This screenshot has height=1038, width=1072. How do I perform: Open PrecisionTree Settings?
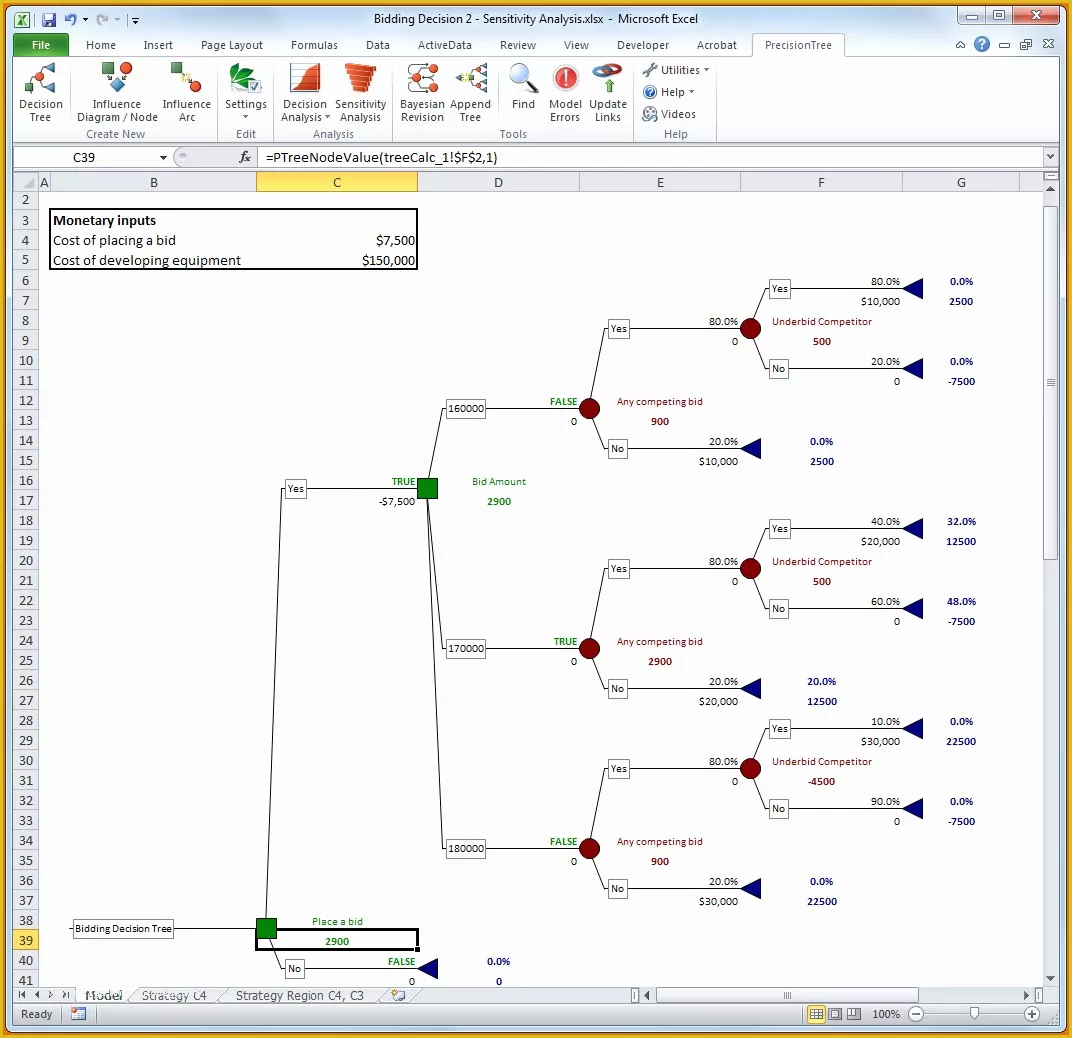245,92
